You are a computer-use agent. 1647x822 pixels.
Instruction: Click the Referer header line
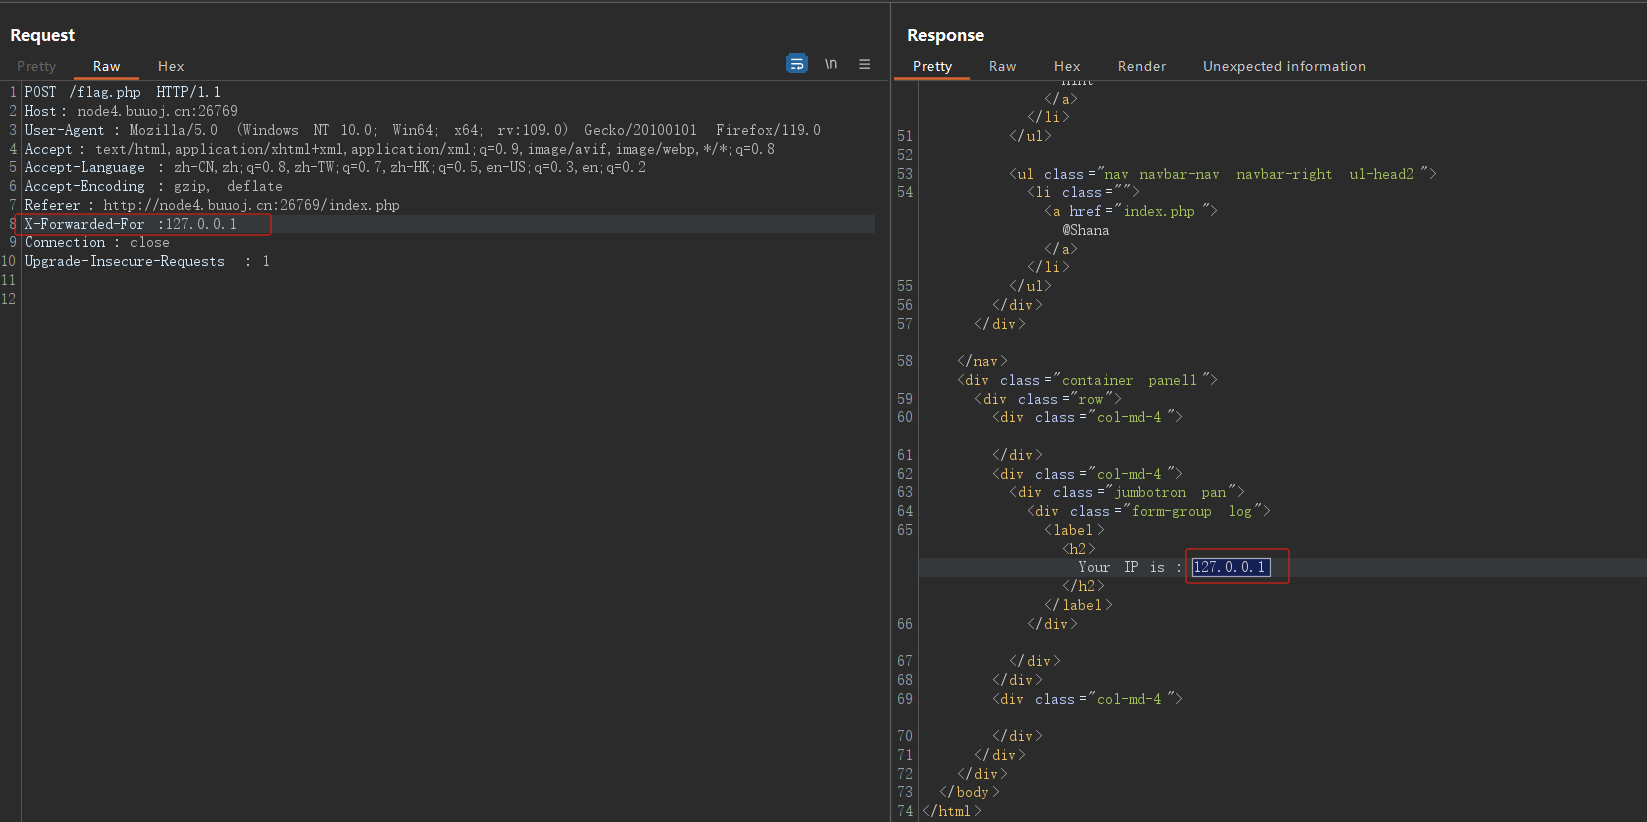pyautogui.click(x=212, y=205)
